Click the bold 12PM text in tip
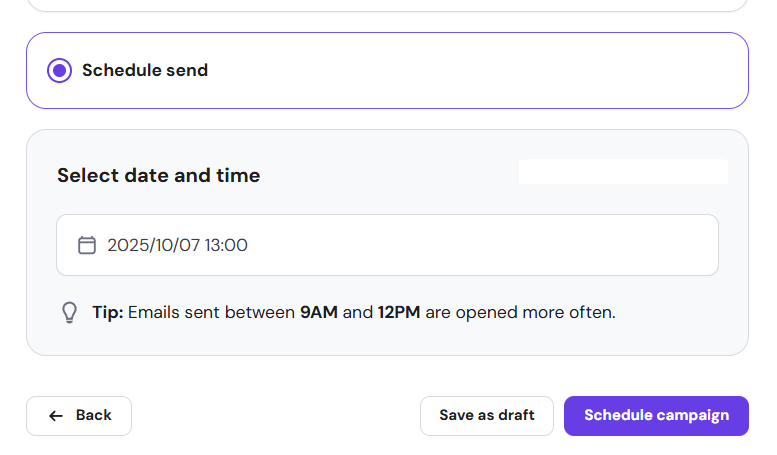777x455 pixels. coord(399,312)
